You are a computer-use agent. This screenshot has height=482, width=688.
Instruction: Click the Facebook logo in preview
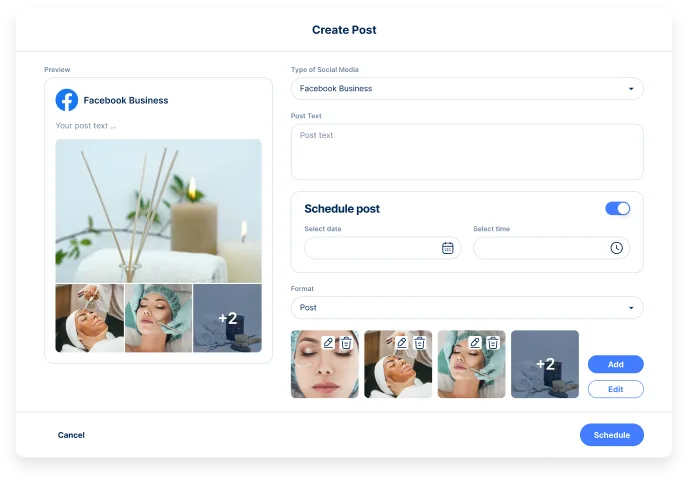coord(67,100)
